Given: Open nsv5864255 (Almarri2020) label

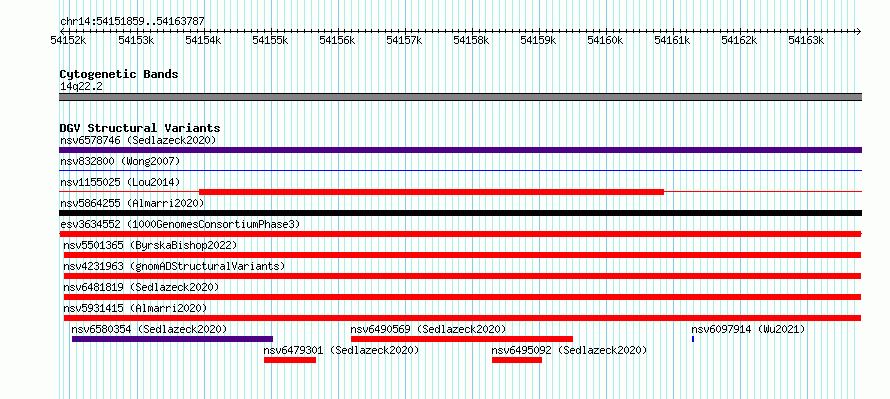Looking at the screenshot, I should [x=132, y=203].
